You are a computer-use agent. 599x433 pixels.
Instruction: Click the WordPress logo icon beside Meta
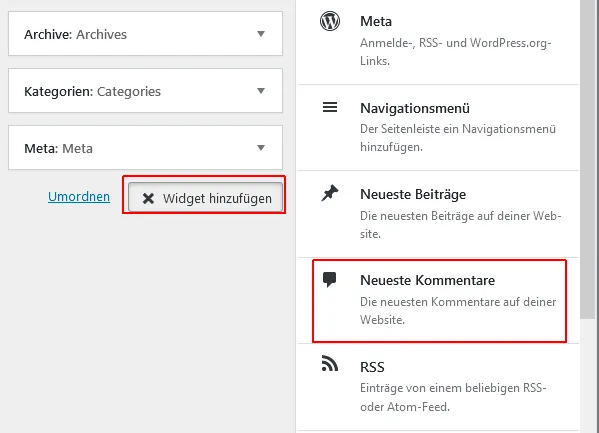coord(330,21)
